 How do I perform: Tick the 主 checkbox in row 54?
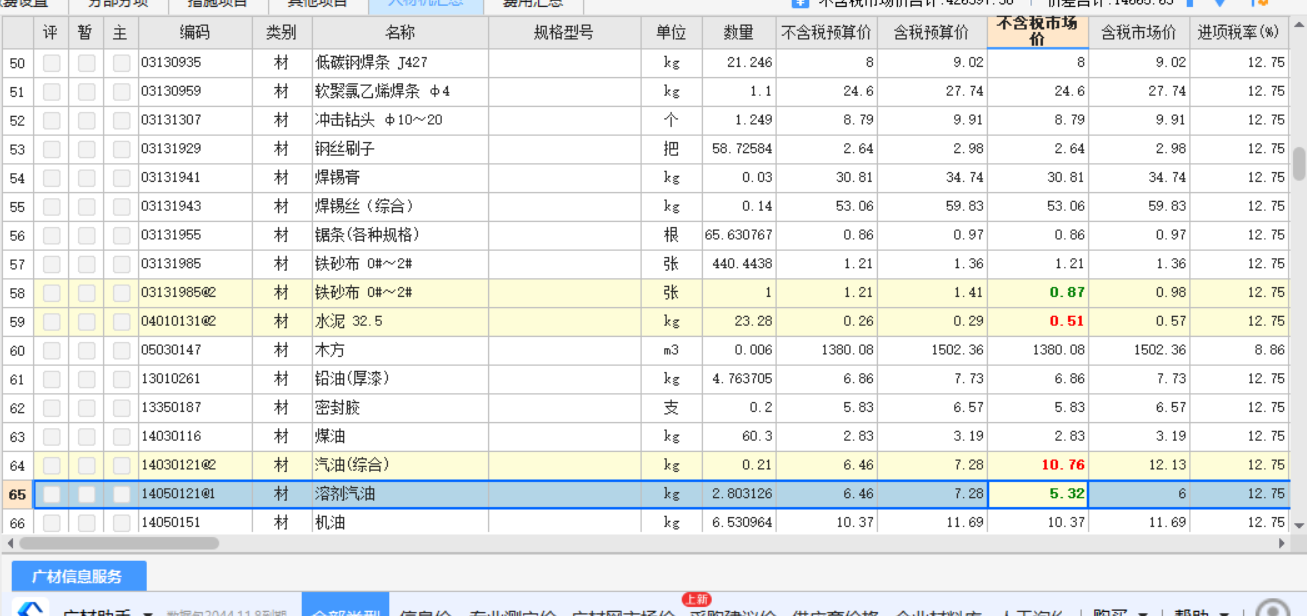121,178
